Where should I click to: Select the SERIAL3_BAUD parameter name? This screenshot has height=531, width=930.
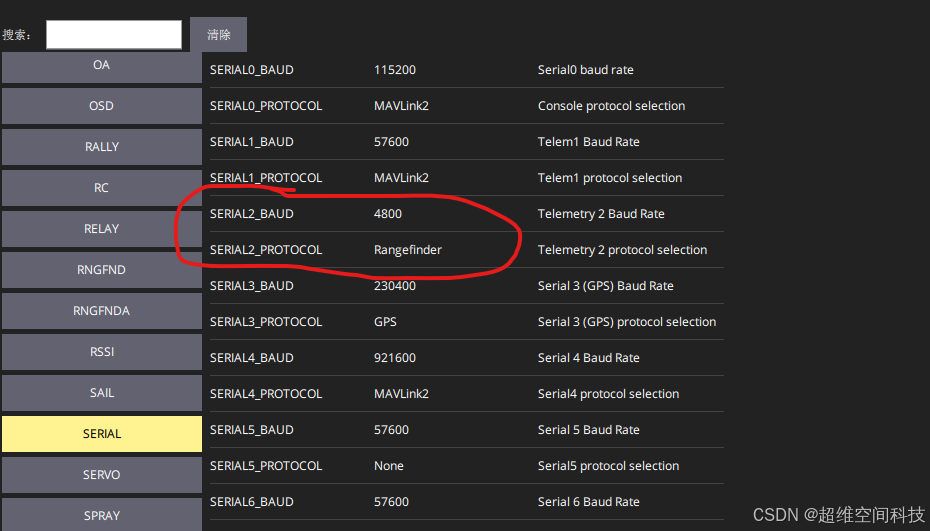[x=251, y=286]
